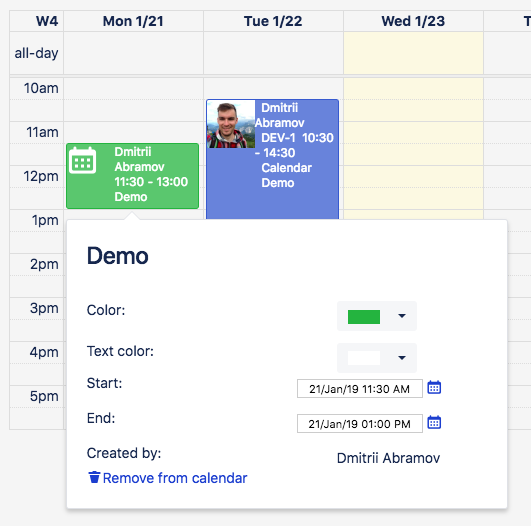Click the white text color swatch
The width and height of the screenshot is (531, 526).
click(364, 358)
